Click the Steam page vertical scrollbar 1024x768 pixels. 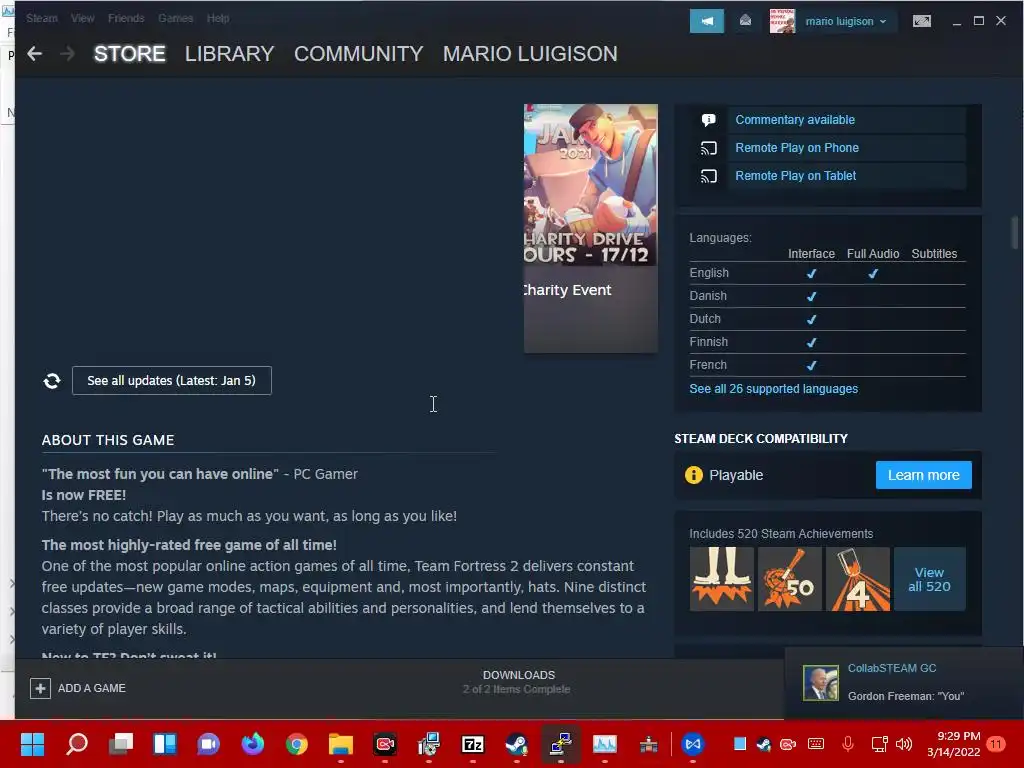[1014, 233]
